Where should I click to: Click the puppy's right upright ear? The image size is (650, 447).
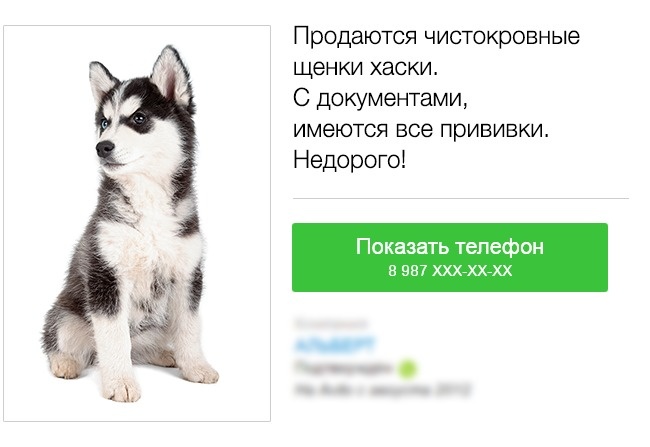[171, 75]
